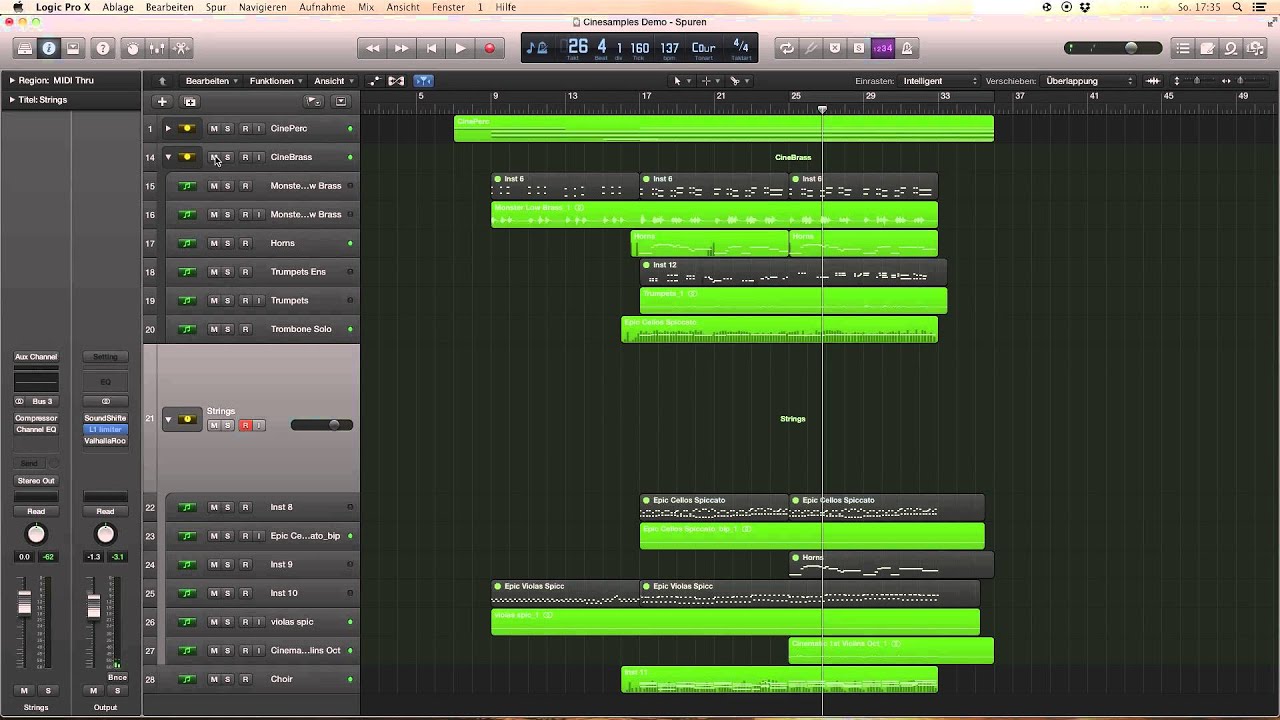Open the Funktionen dropdown menu
The height and width of the screenshot is (720, 1280).
coord(276,81)
